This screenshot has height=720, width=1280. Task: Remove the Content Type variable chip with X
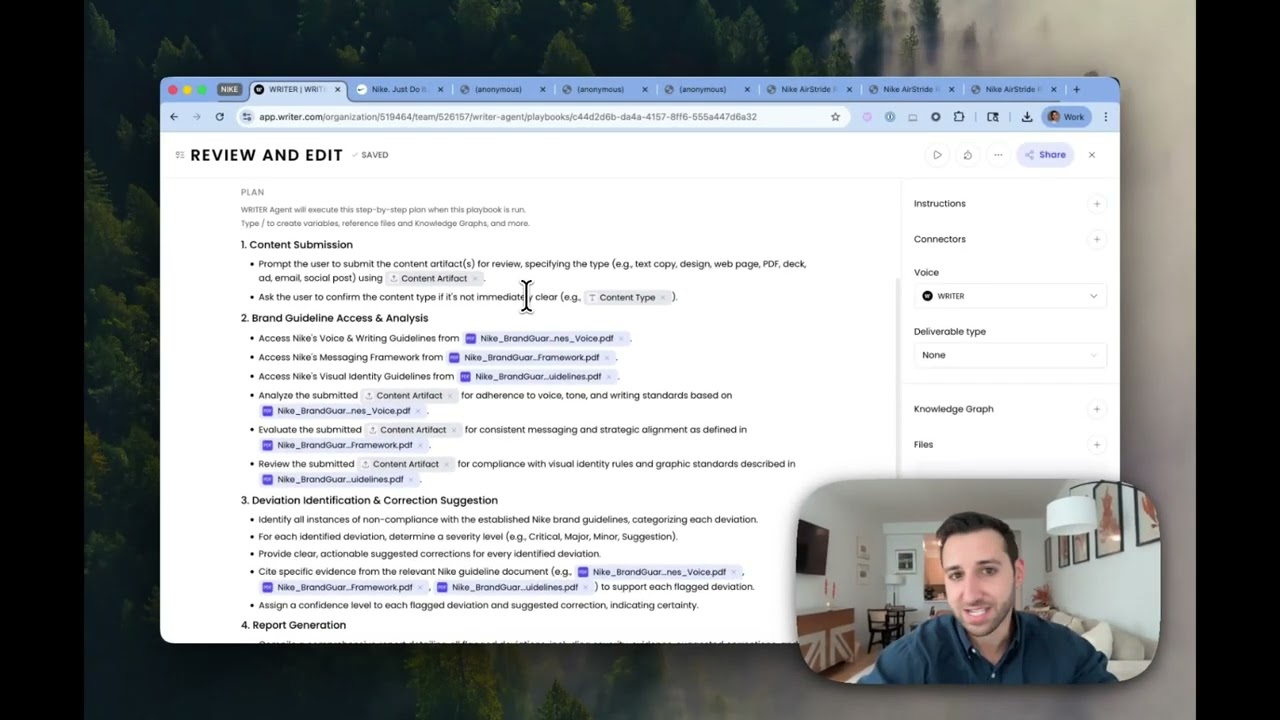pos(662,297)
